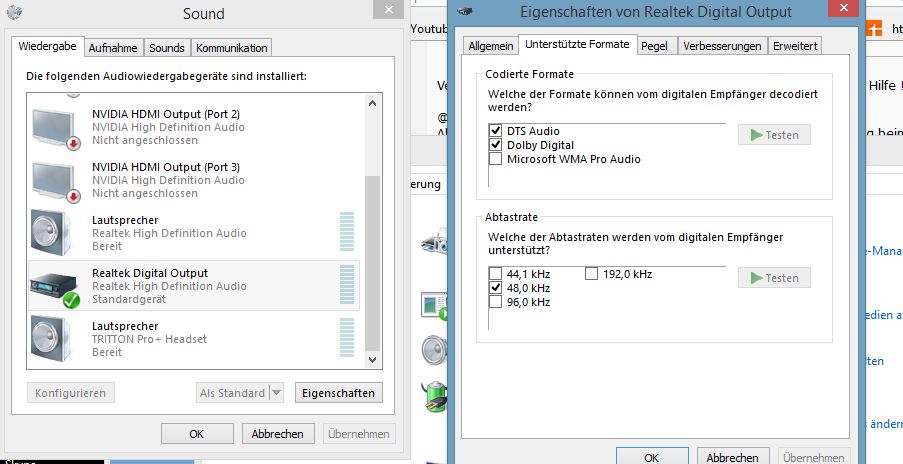The image size is (903, 464).
Task: Click the TRITTON Pro+ Headset speaker icon
Action: coord(51,339)
